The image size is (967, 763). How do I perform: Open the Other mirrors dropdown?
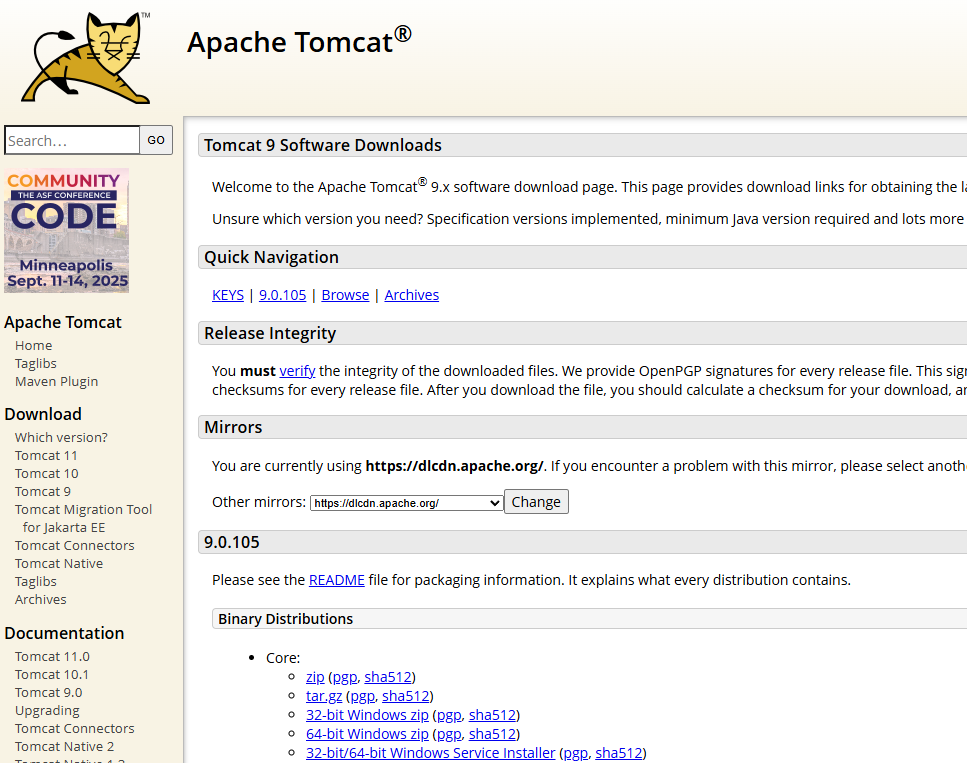pos(406,503)
